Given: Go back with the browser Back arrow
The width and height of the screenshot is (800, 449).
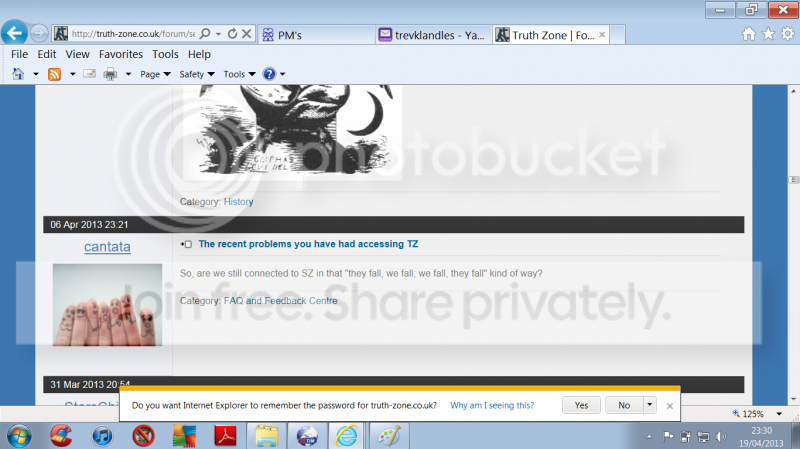Looking at the screenshot, I should [x=14, y=34].
